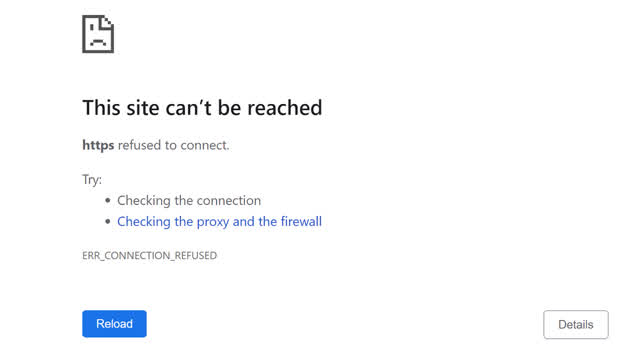640x360 pixels.
Task: Open the Details button
Action: (576, 324)
